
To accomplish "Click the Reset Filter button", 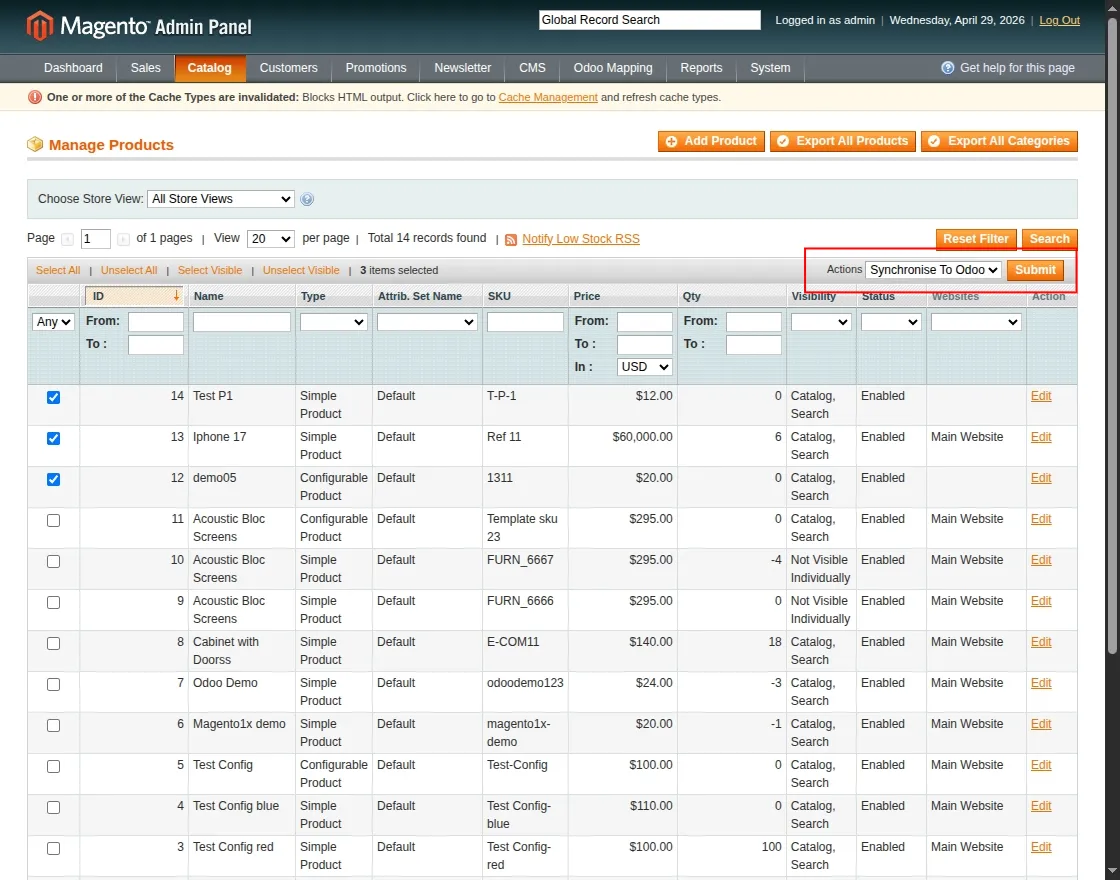I will click(x=976, y=239).
